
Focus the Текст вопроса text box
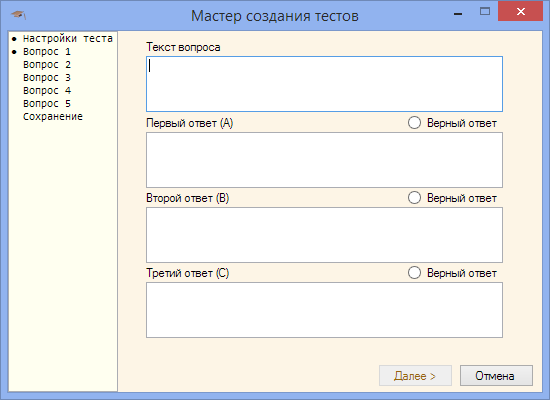click(324, 84)
